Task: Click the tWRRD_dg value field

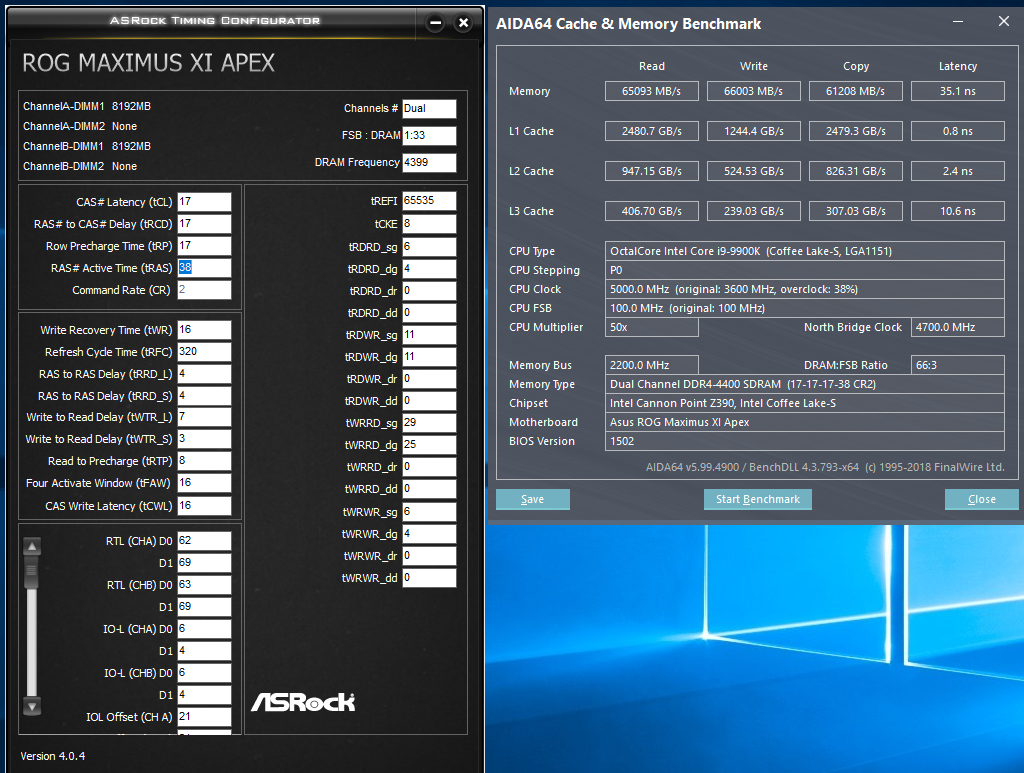Action: (x=429, y=445)
